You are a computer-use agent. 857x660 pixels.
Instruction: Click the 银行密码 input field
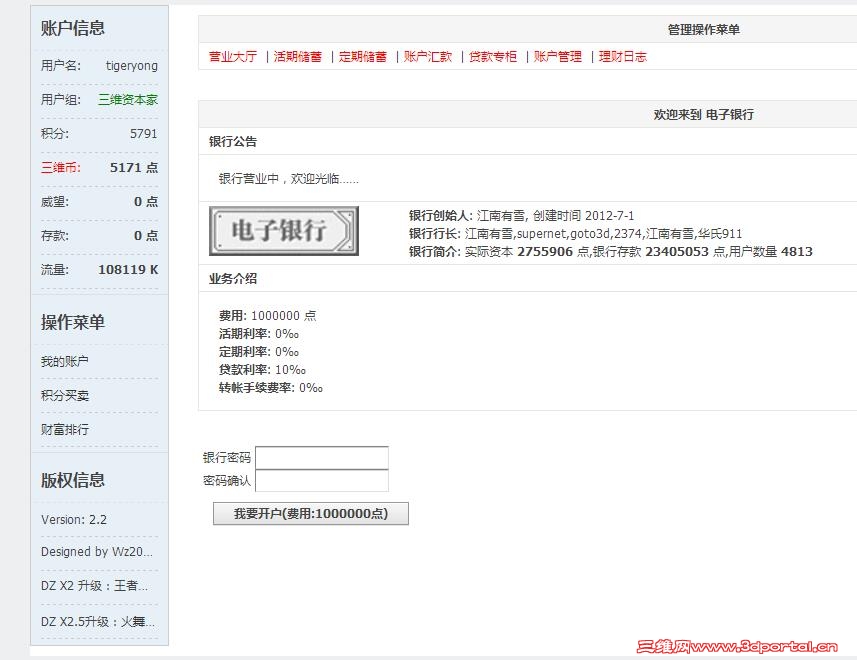pyautogui.click(x=322, y=458)
